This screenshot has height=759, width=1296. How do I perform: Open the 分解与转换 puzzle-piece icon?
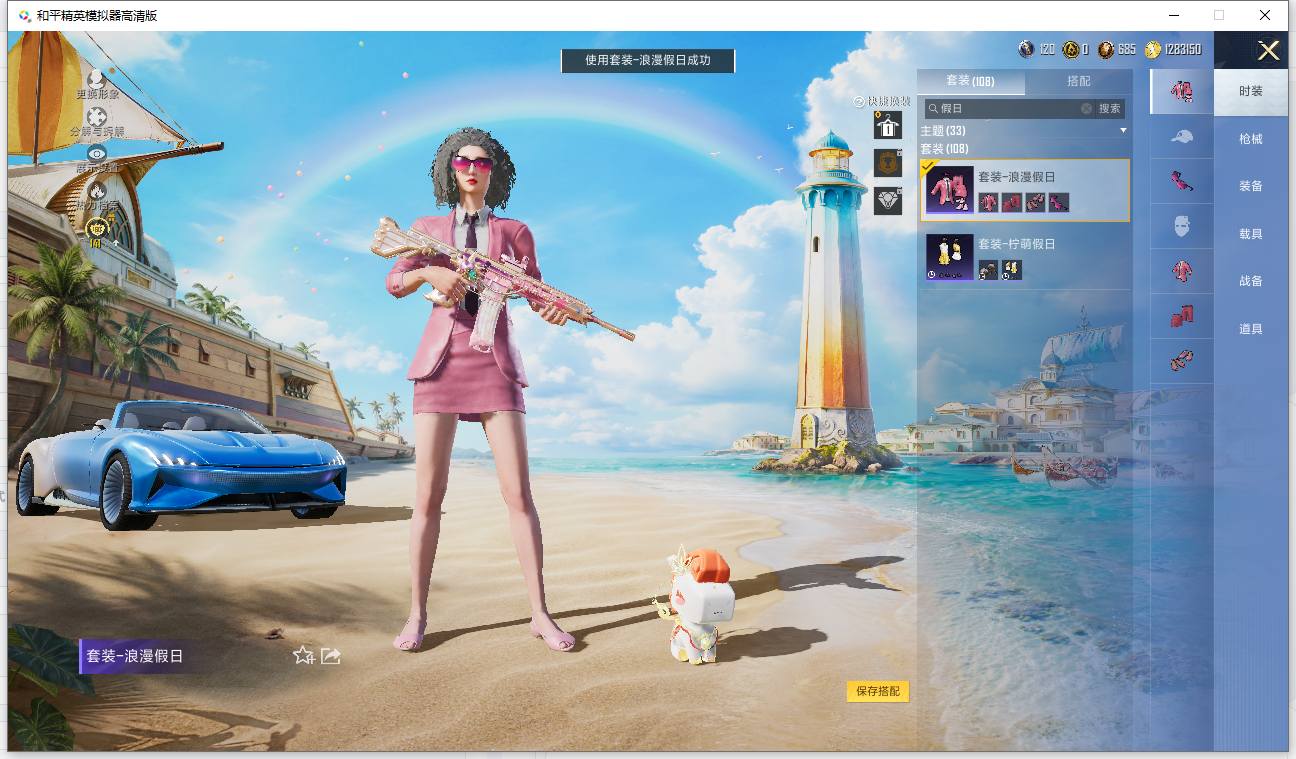coord(97,117)
